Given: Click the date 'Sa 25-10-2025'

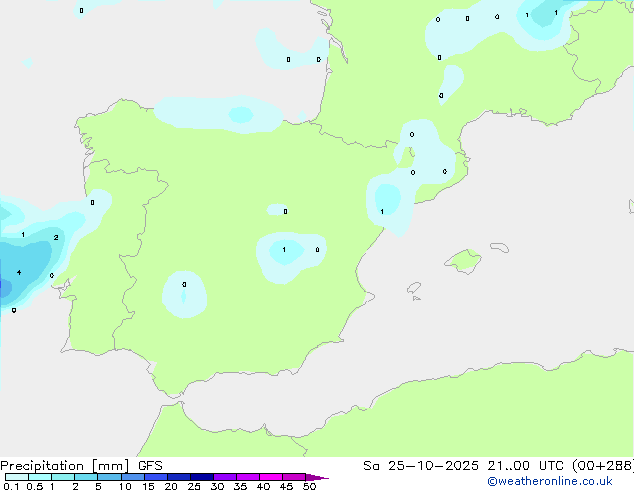Looking at the screenshot, I should (x=421, y=466).
